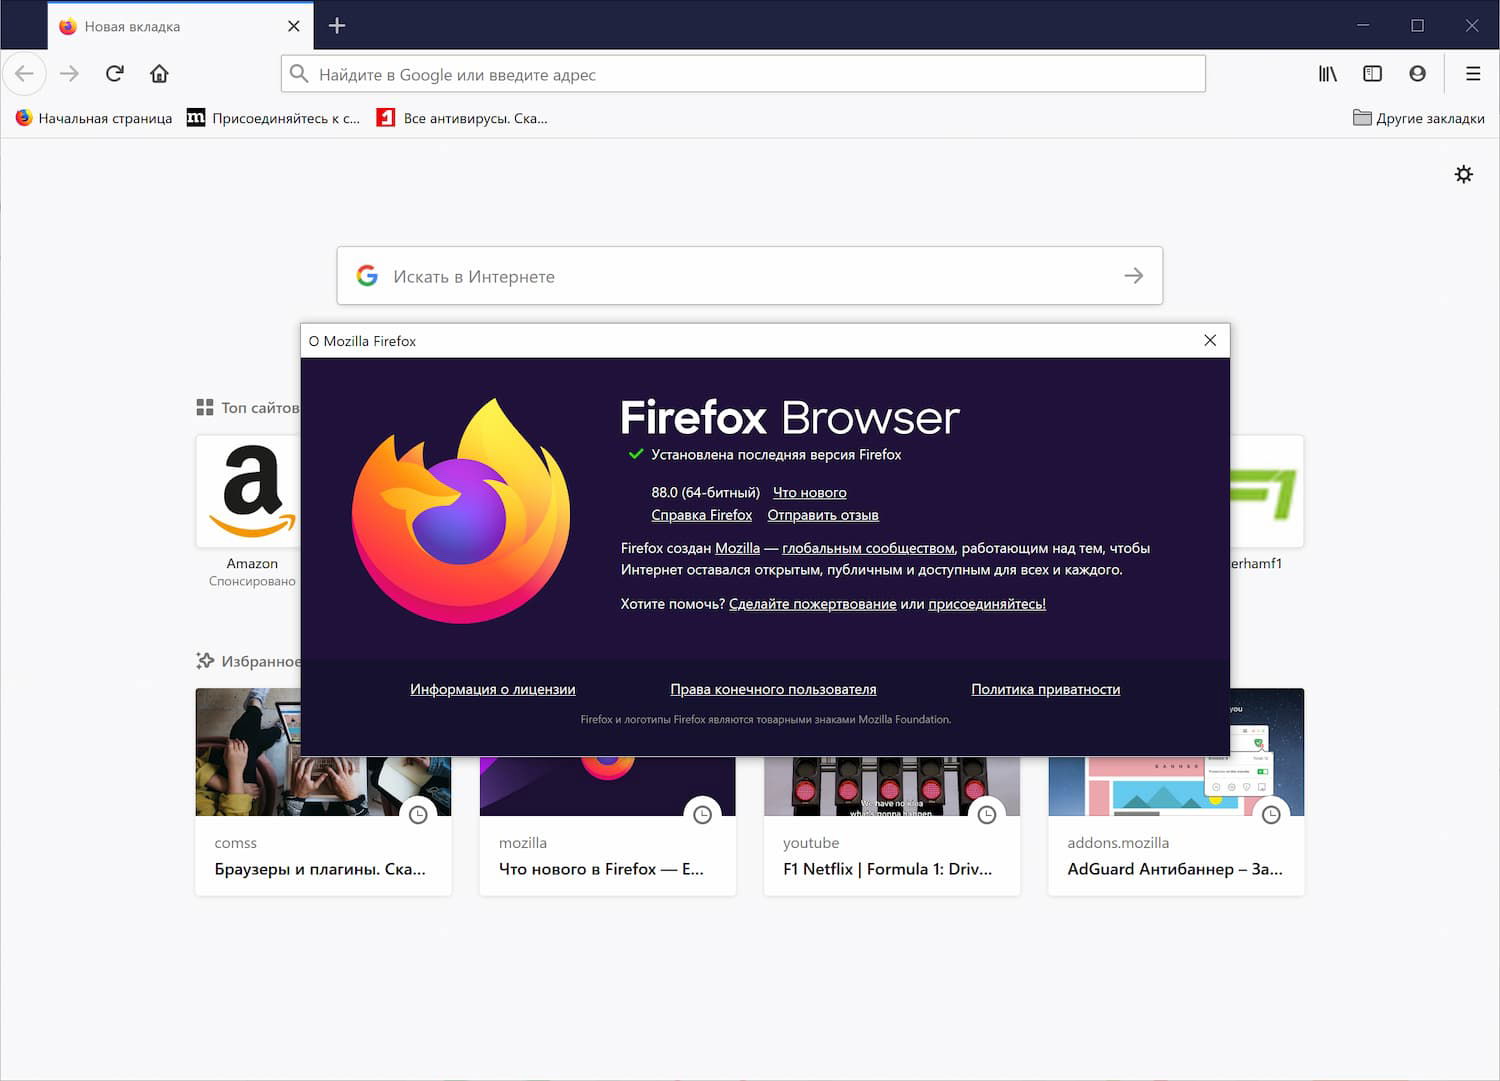Click 'Установлена последняя версия Firefox' status text
The width and height of the screenshot is (1500, 1081).
point(776,455)
